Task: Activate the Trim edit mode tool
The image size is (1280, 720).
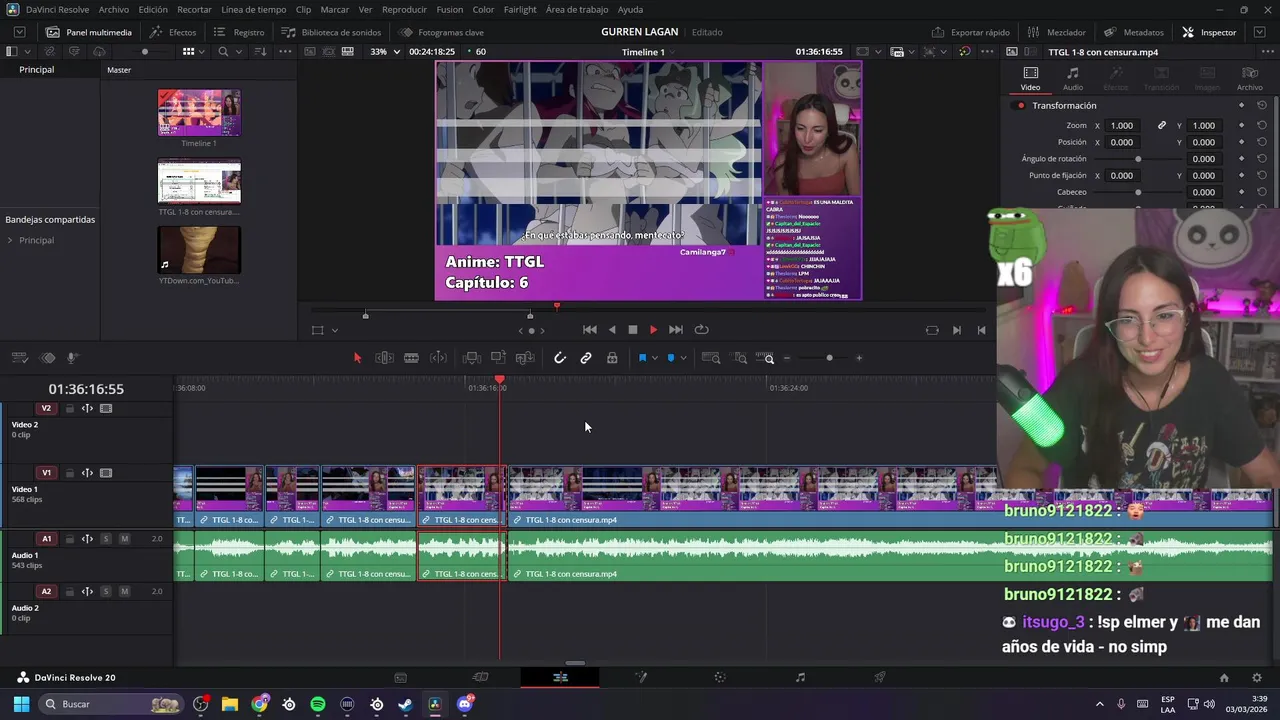Action: pos(384,358)
